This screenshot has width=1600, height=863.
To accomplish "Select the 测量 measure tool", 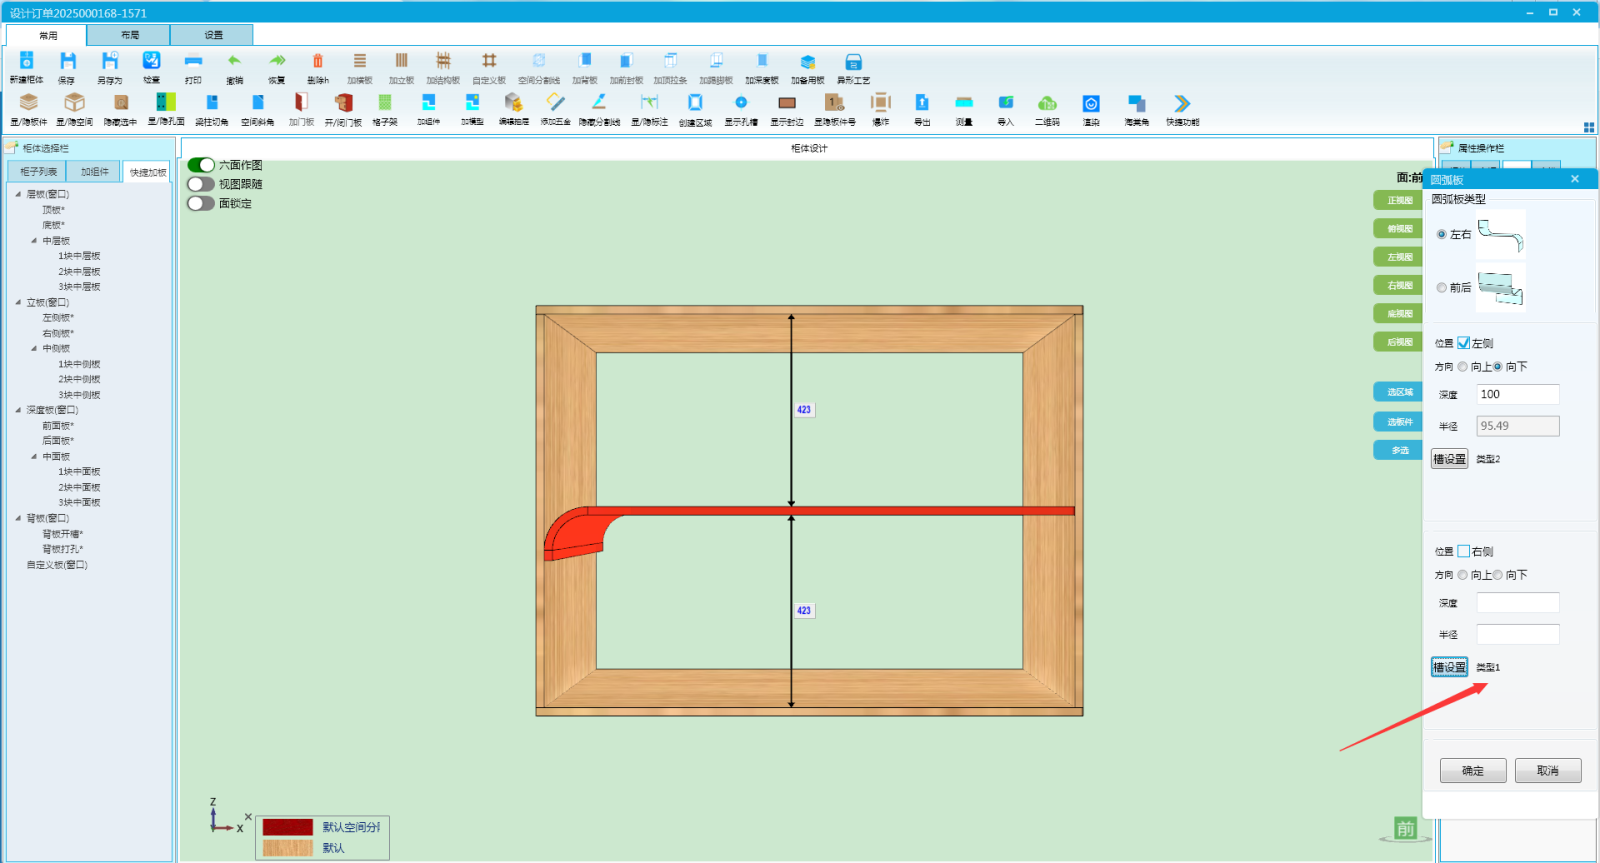I will pyautogui.click(x=964, y=102).
